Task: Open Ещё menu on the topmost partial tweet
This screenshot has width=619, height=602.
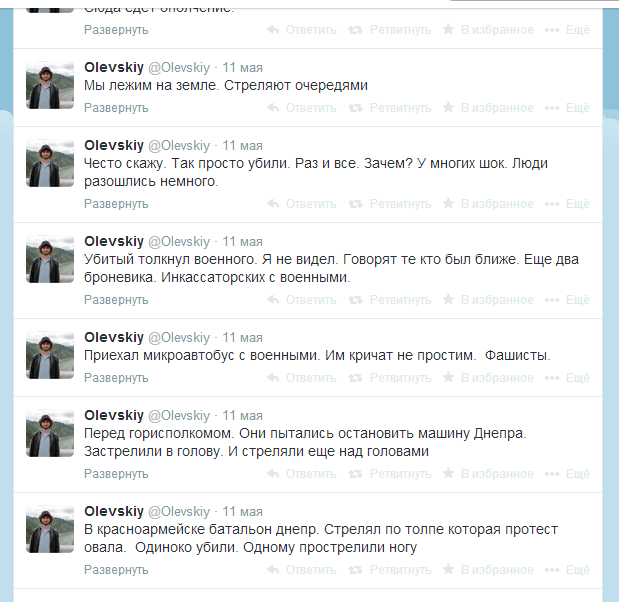Action: (567, 30)
